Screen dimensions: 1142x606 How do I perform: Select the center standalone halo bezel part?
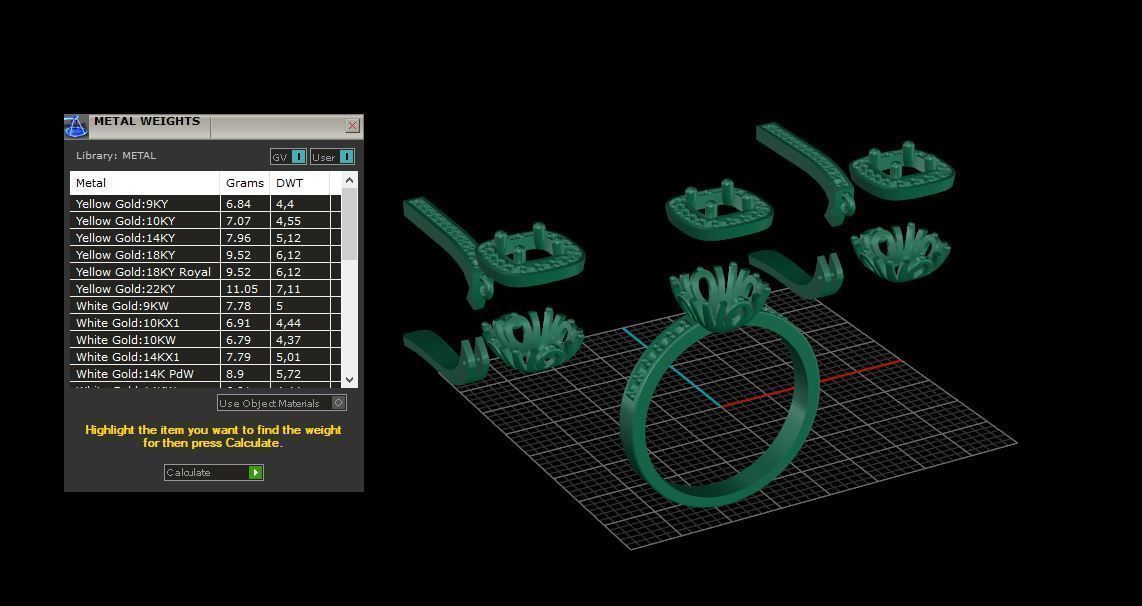(719, 211)
